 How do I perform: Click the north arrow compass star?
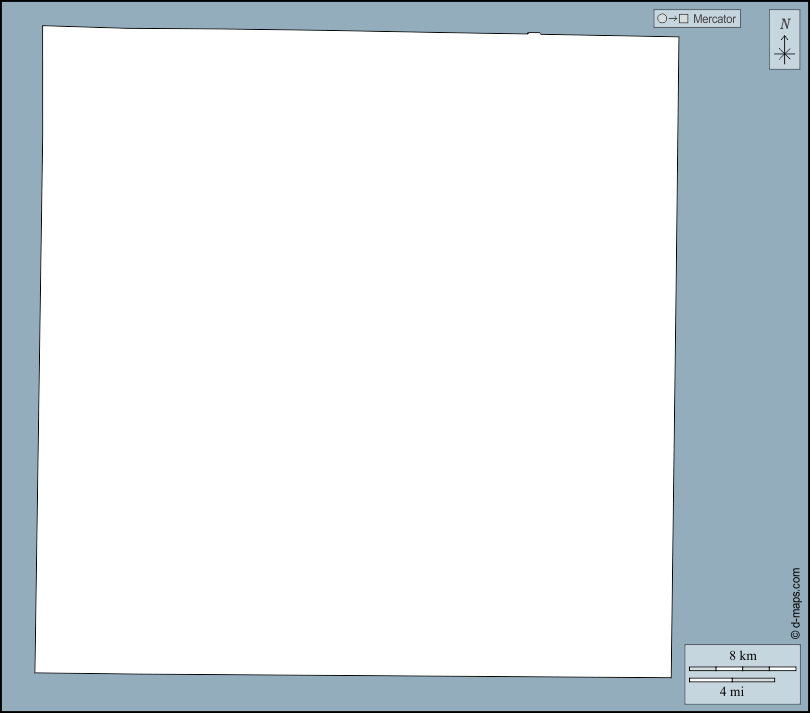(785, 55)
